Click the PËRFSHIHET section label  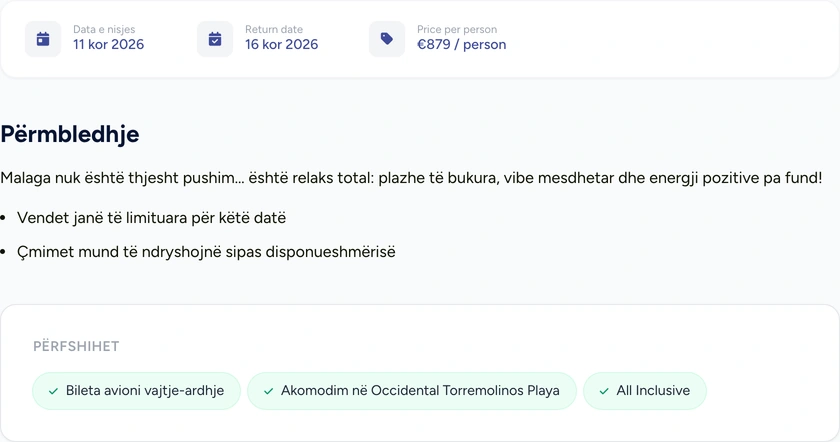pyautogui.click(x=76, y=346)
